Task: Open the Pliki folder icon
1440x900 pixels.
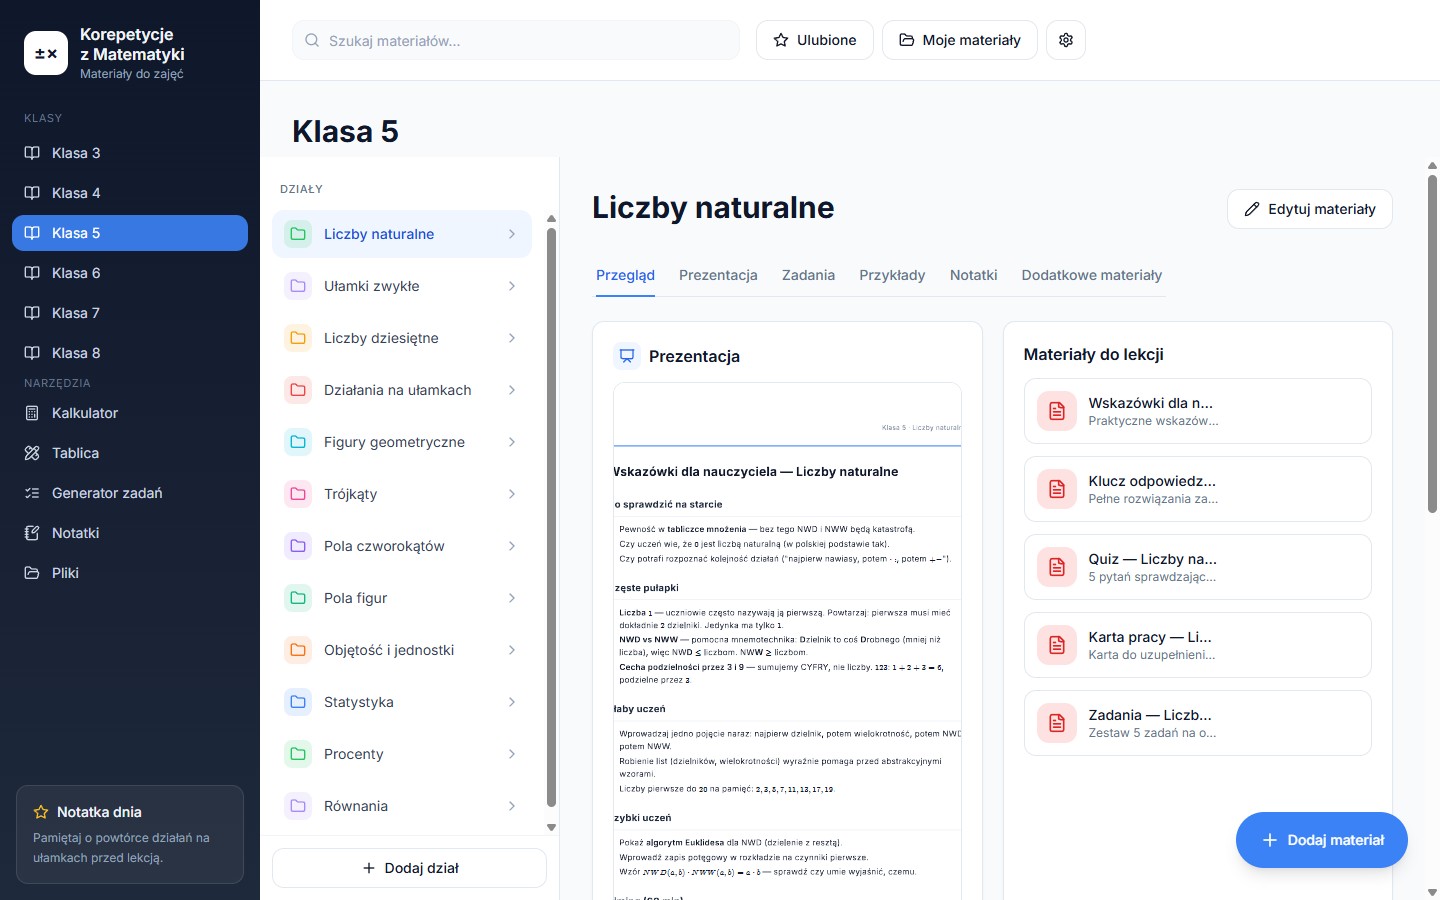Action: click(x=32, y=573)
